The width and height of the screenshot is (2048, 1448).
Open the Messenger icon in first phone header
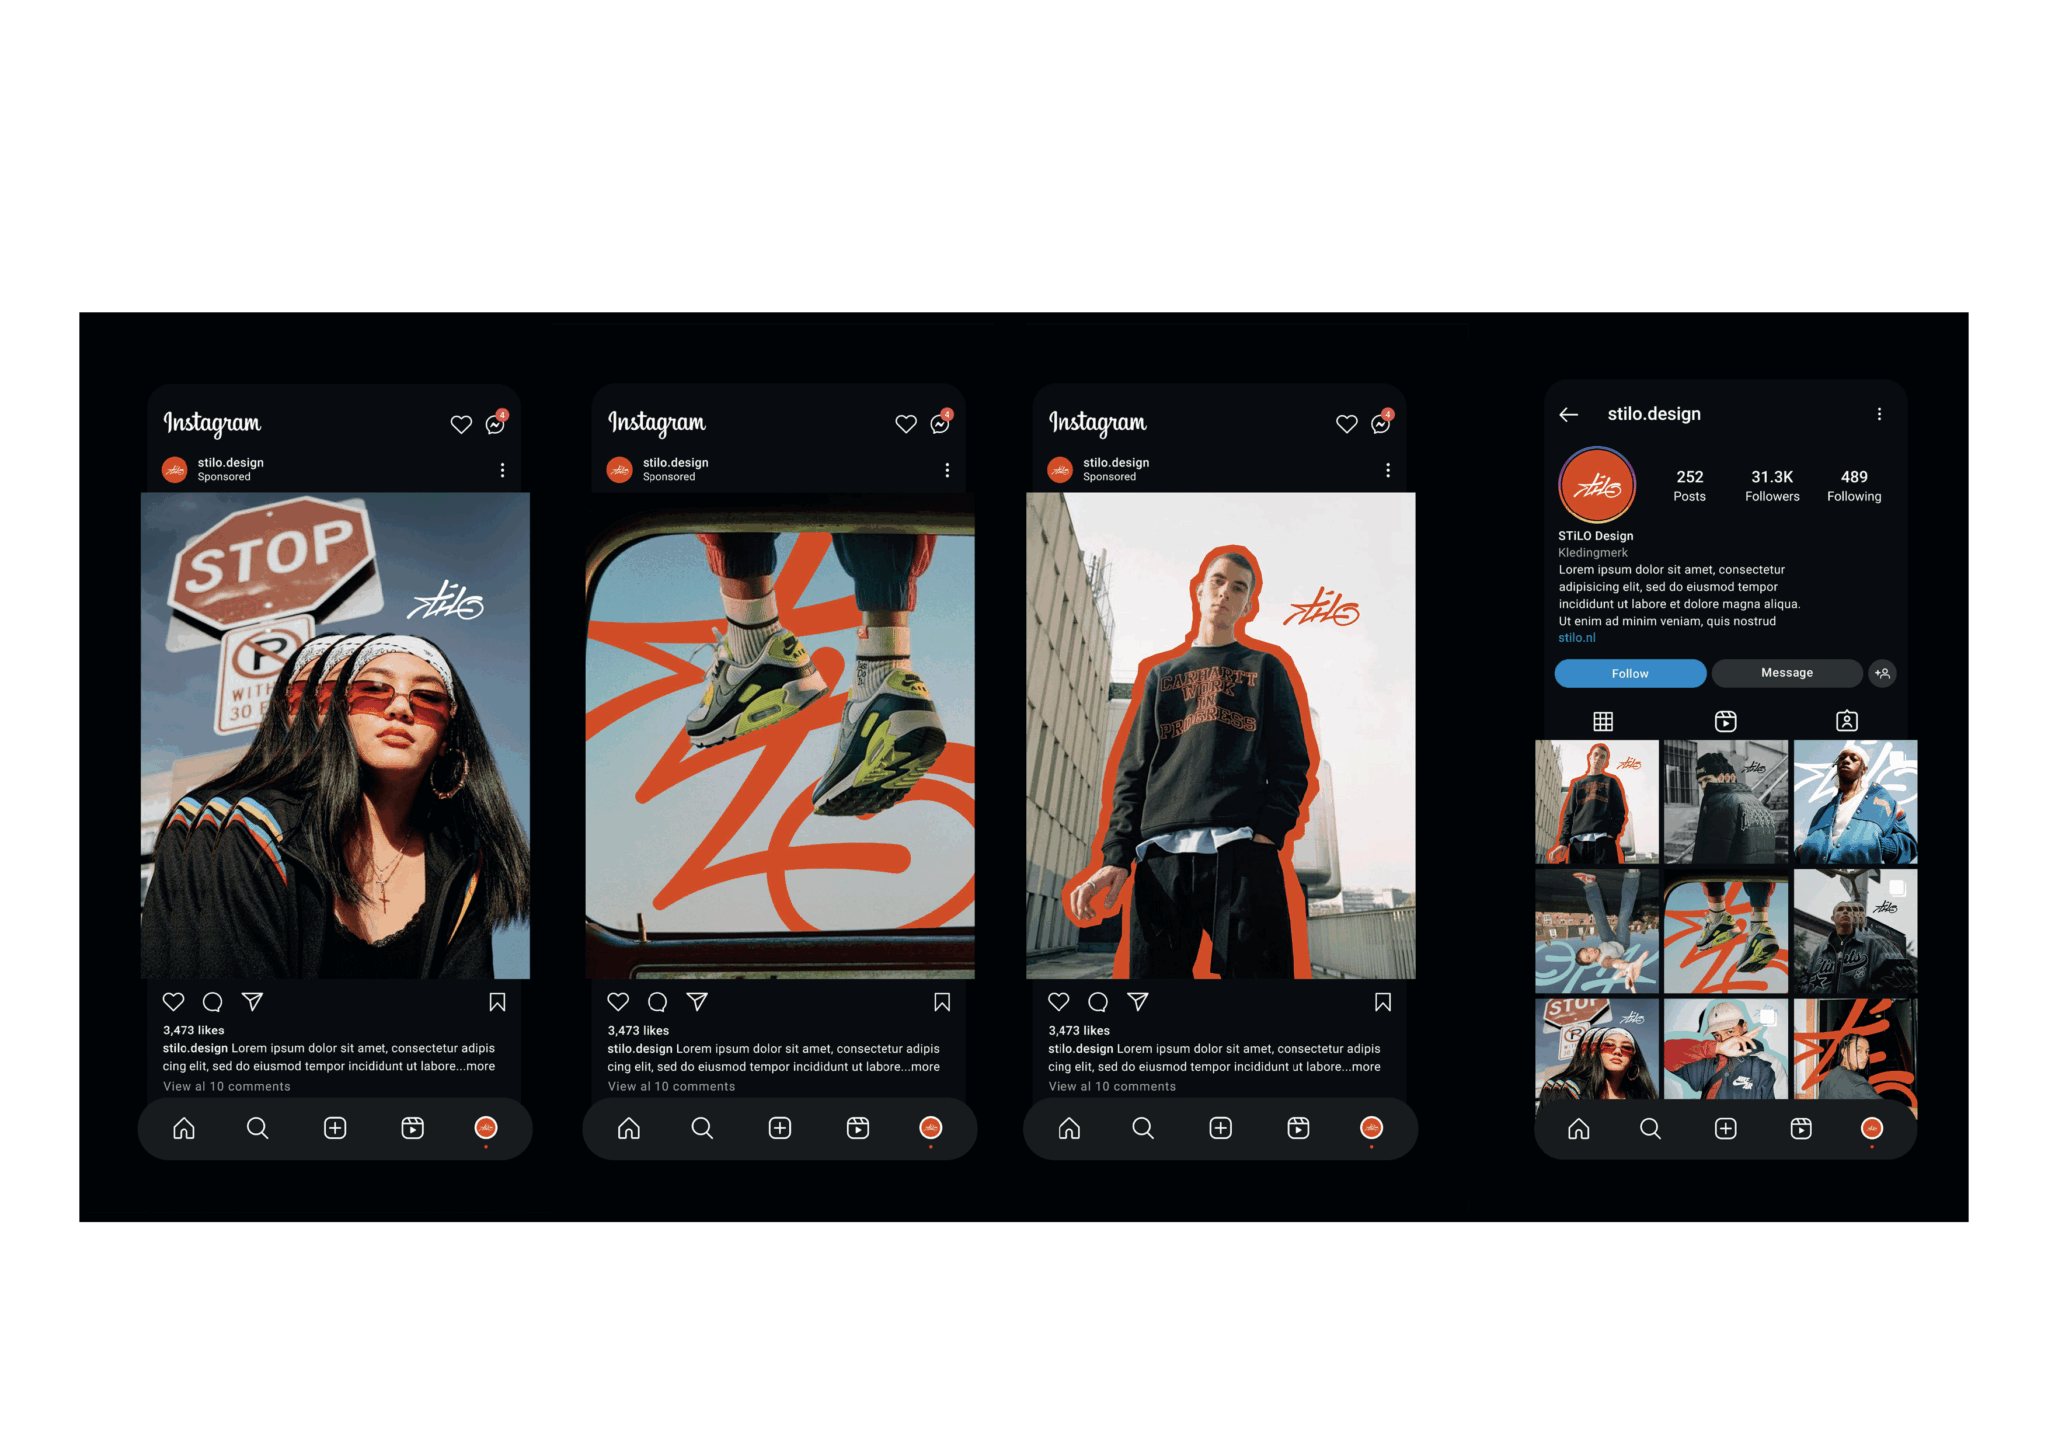tap(495, 424)
